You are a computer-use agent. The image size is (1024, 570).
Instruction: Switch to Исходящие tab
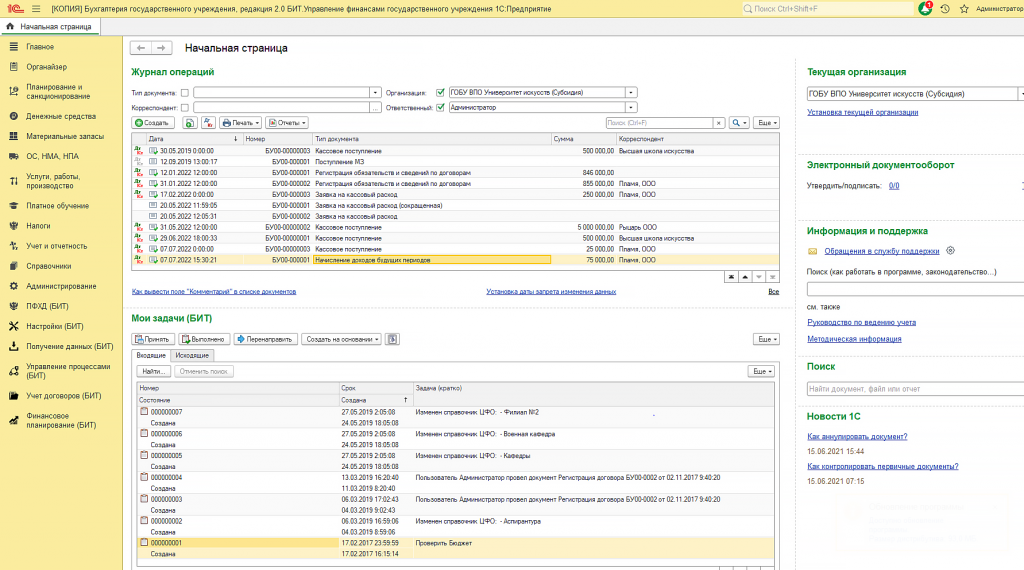(x=192, y=356)
